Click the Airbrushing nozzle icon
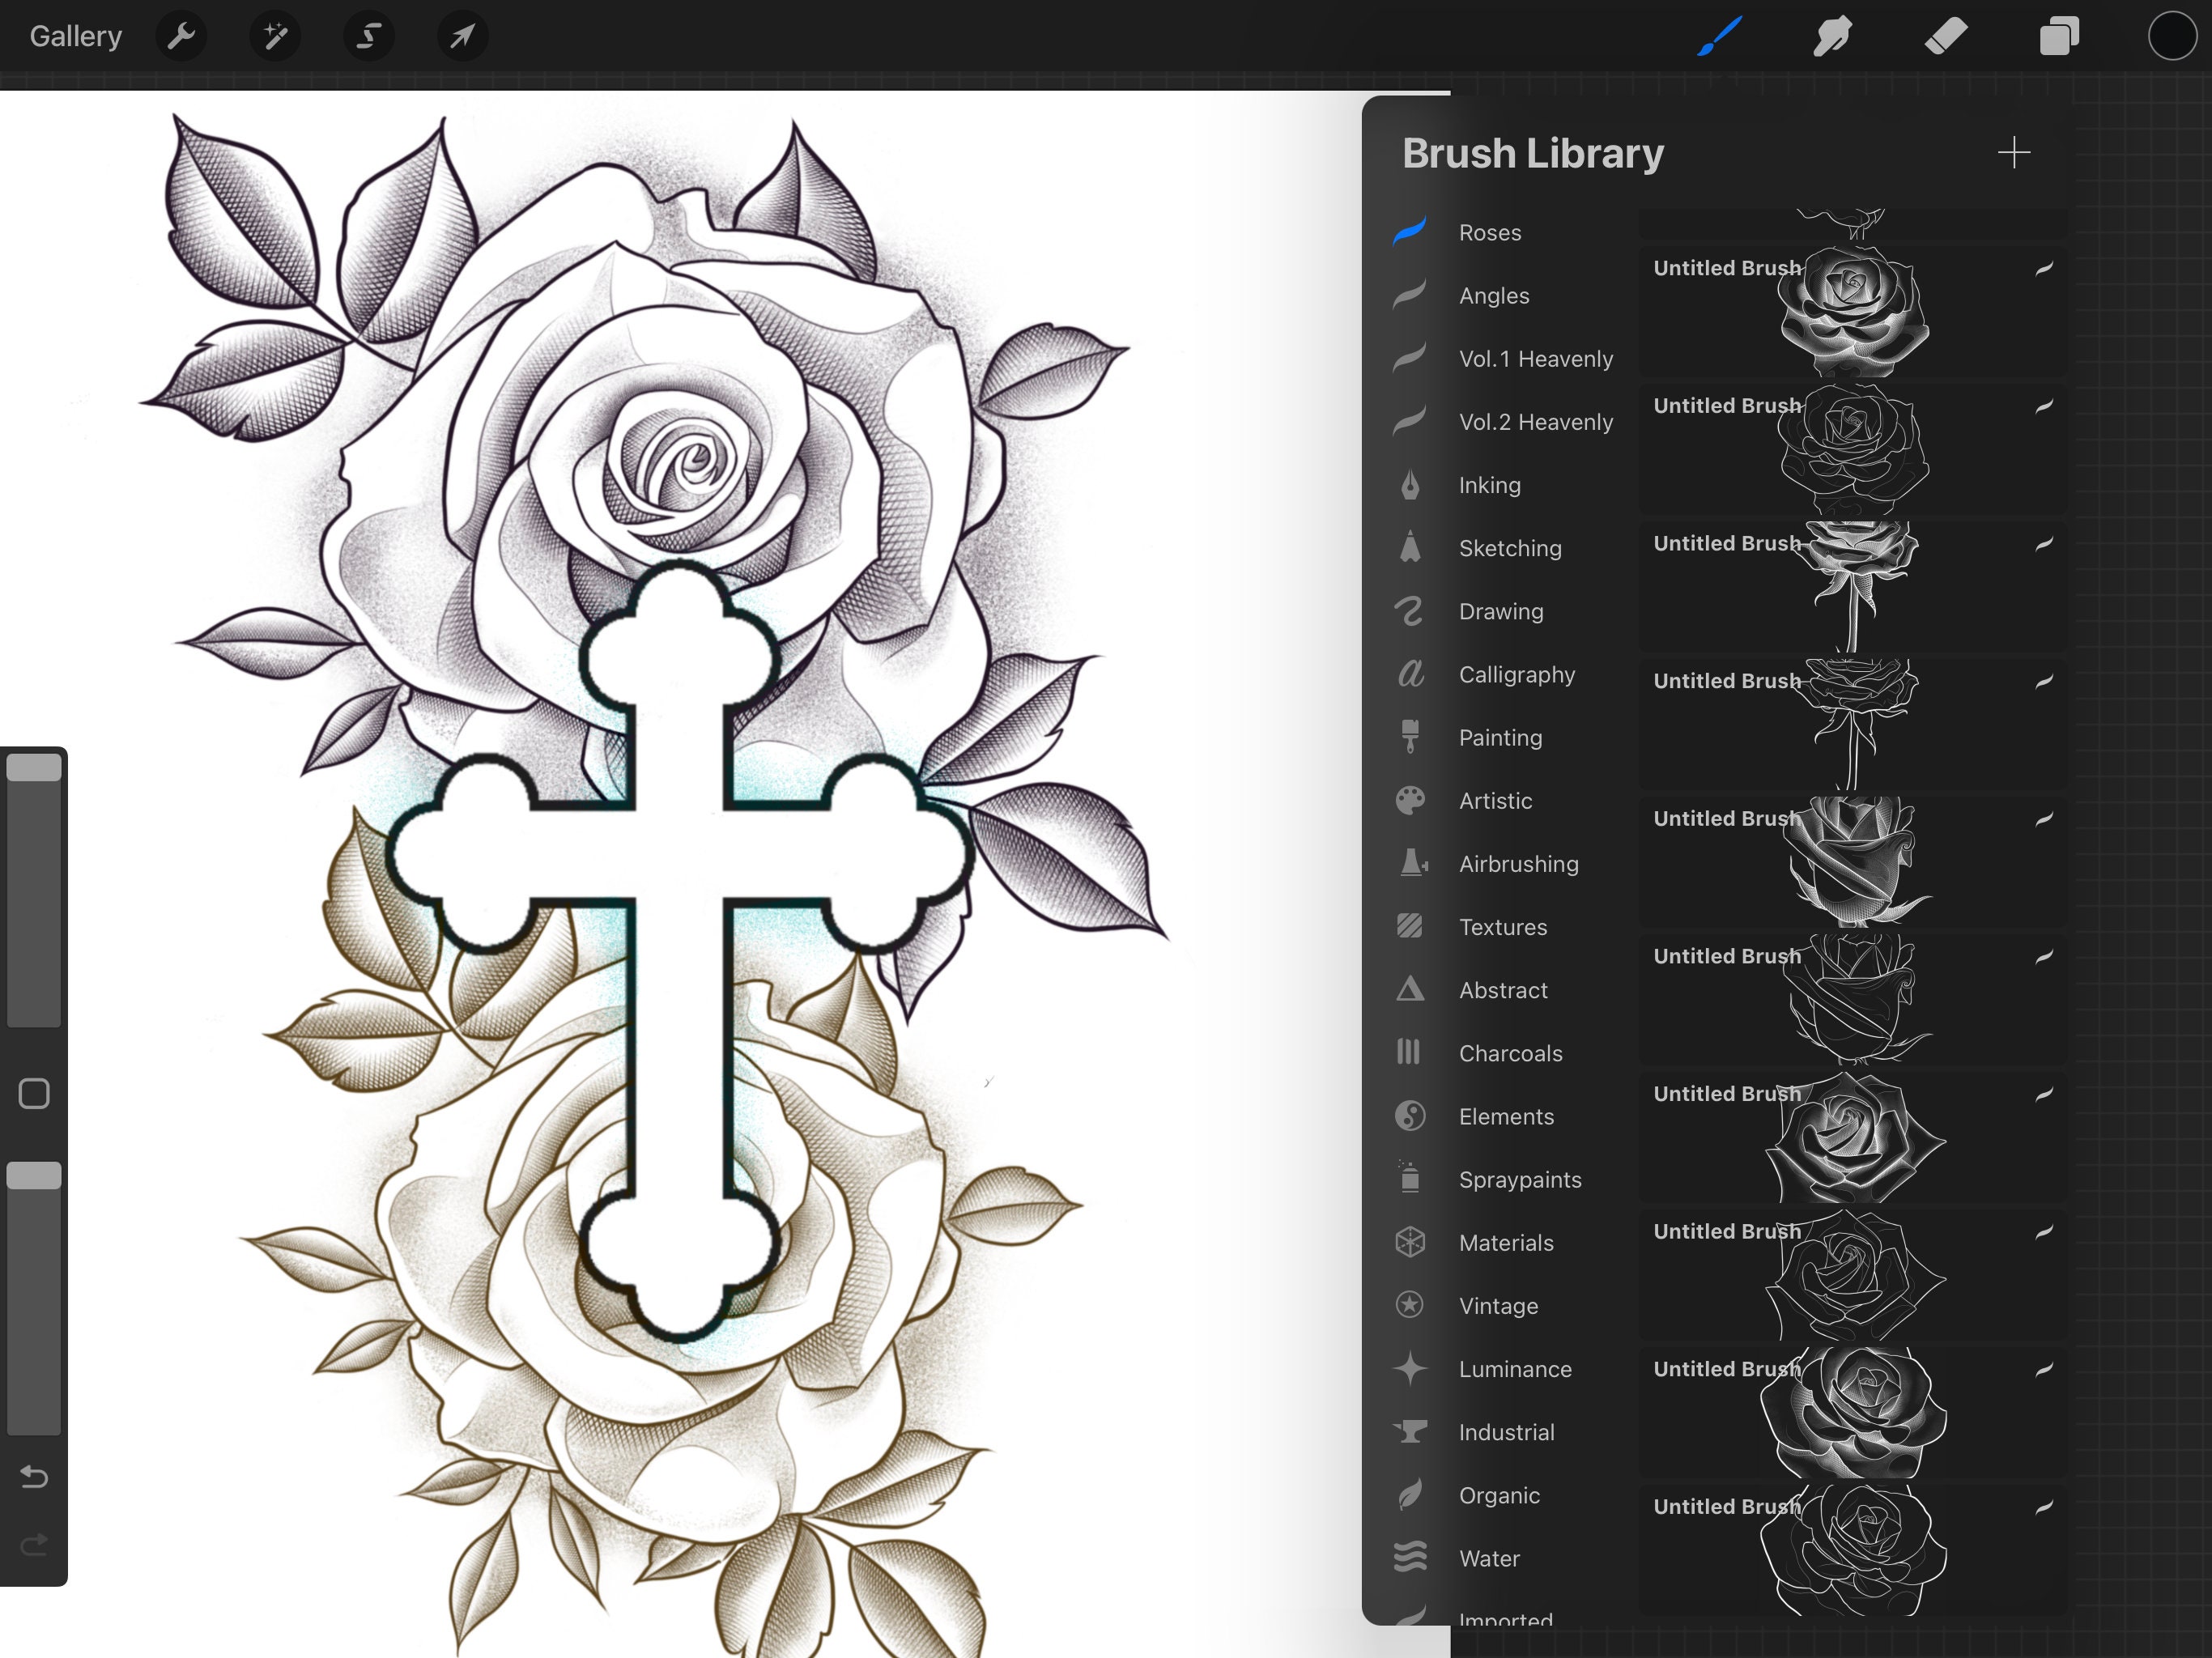The image size is (2212, 1658). coord(1413,863)
